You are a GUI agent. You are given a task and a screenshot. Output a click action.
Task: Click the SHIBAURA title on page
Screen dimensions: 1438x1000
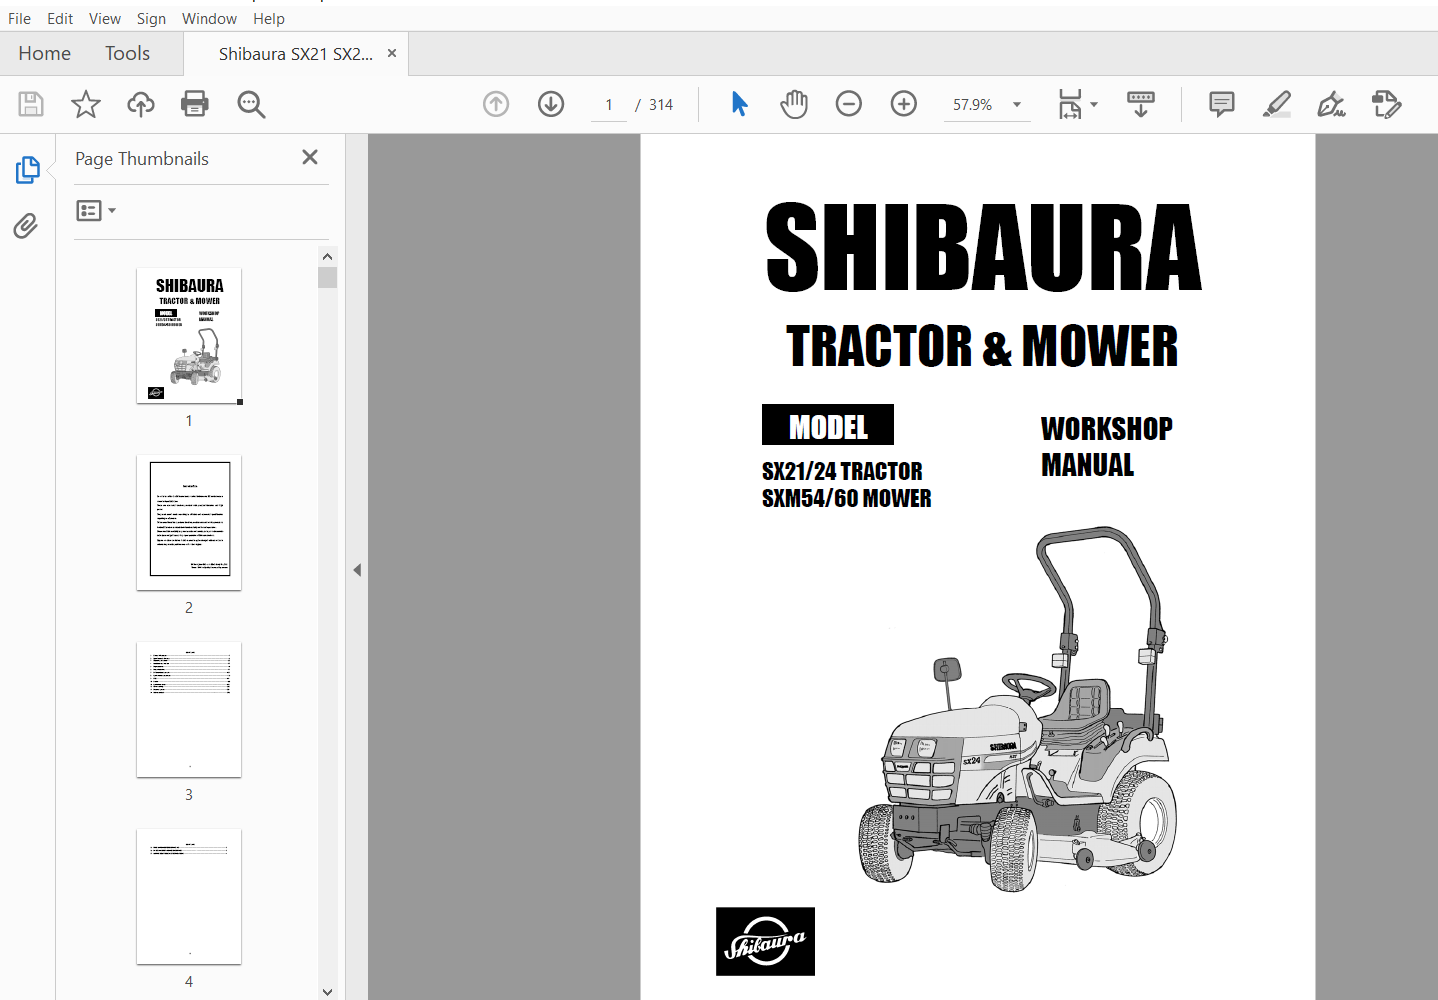click(983, 247)
